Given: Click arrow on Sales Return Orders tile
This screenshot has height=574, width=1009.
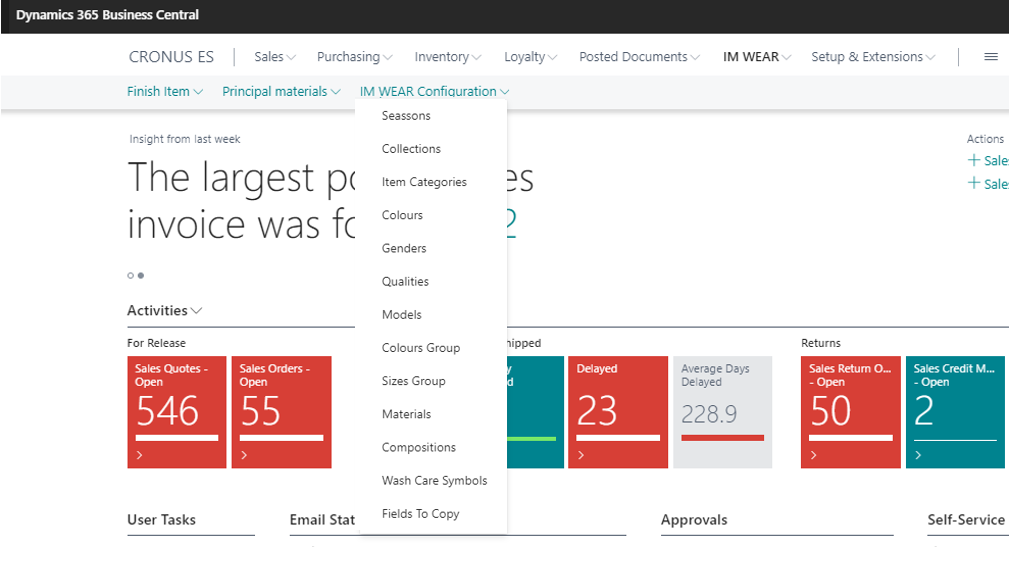Looking at the screenshot, I should [814, 455].
